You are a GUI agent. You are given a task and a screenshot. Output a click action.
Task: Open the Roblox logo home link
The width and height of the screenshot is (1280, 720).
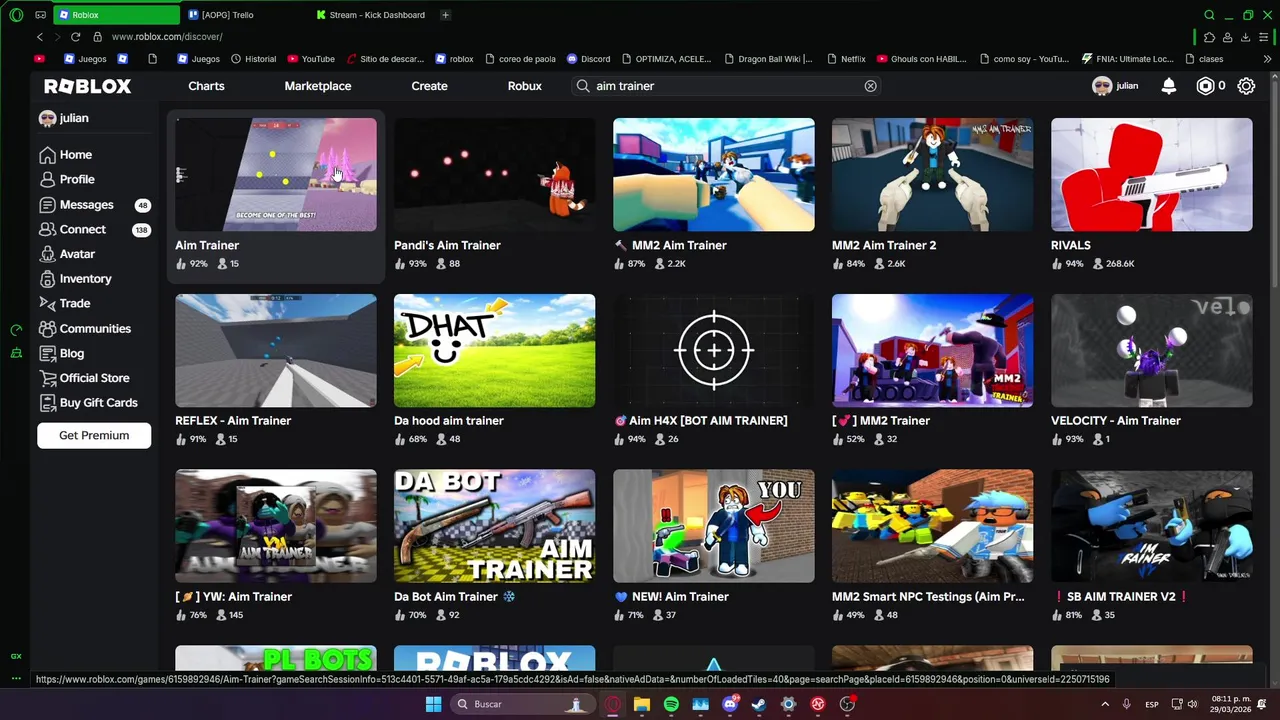(88, 86)
